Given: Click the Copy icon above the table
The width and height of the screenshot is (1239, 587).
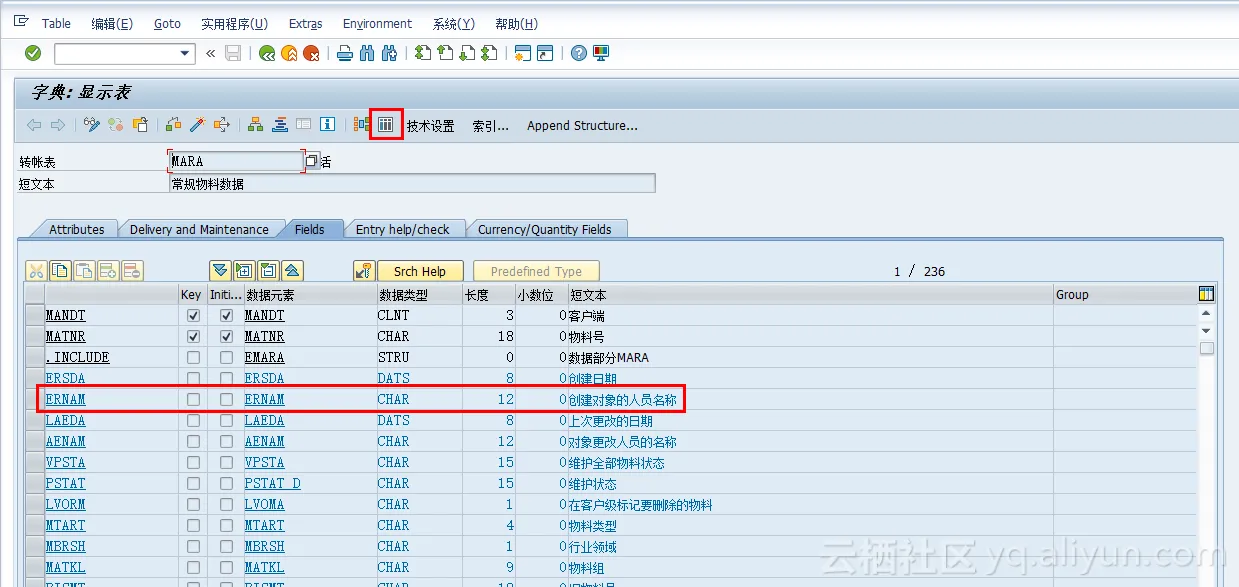Looking at the screenshot, I should tap(60, 271).
